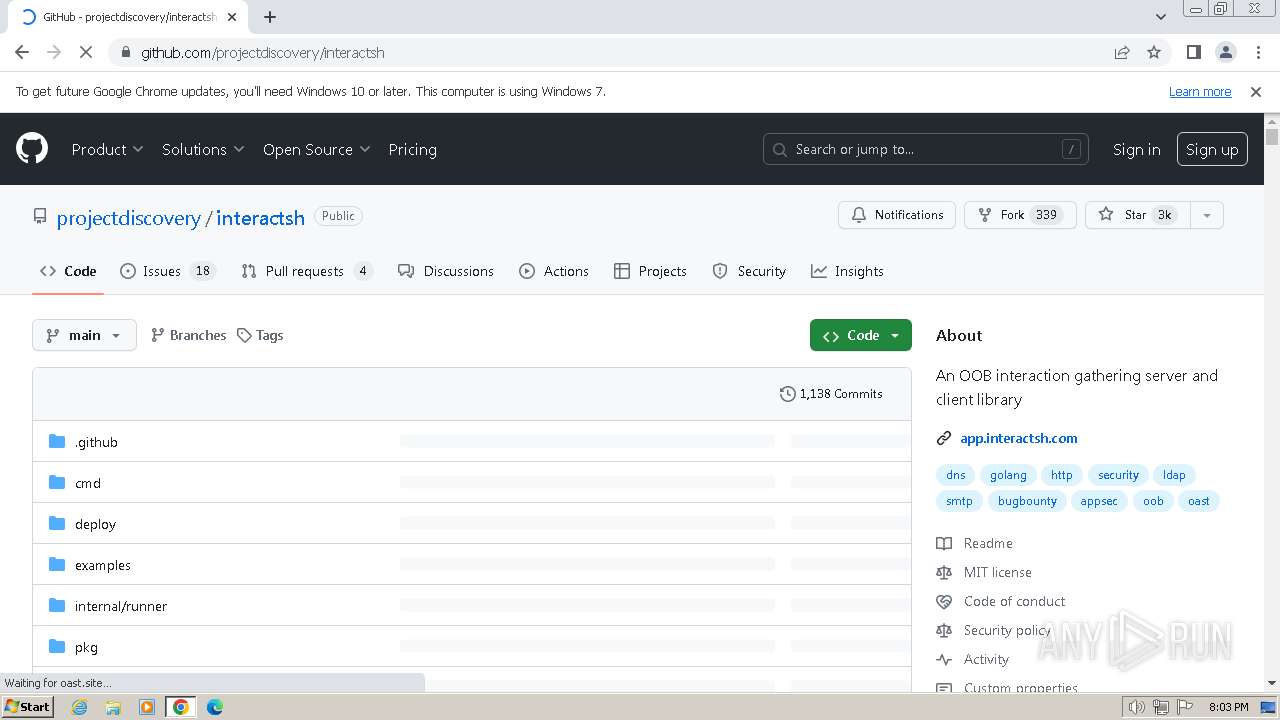The image size is (1280, 720).
Task: View the 1,138 Commits history
Action: tap(831, 394)
